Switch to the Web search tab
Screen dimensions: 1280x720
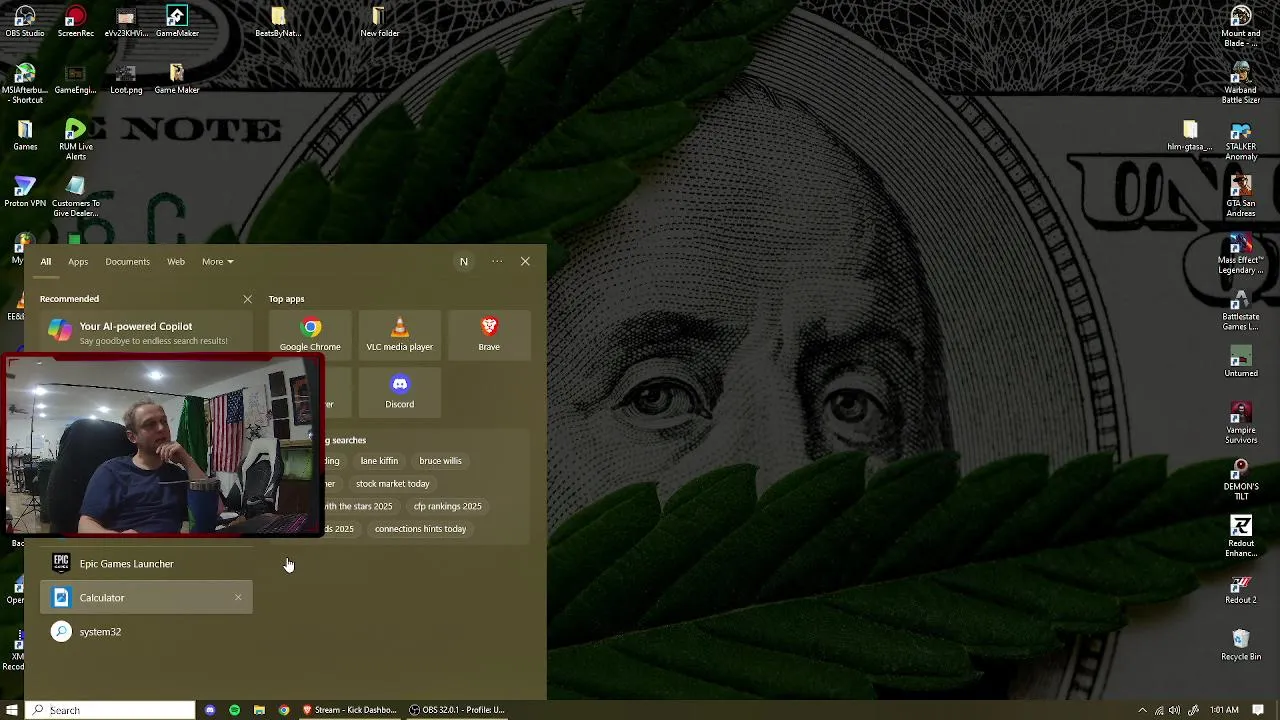click(x=176, y=262)
